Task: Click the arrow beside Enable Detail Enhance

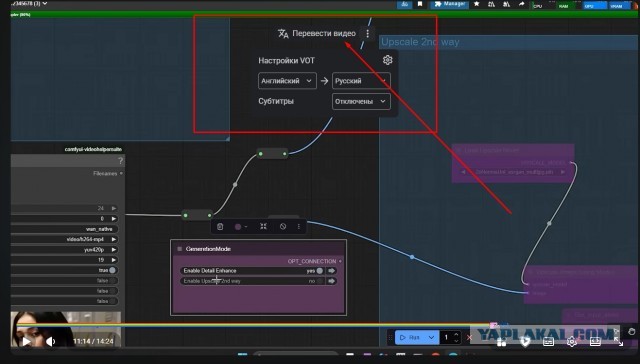Action: click(331, 271)
